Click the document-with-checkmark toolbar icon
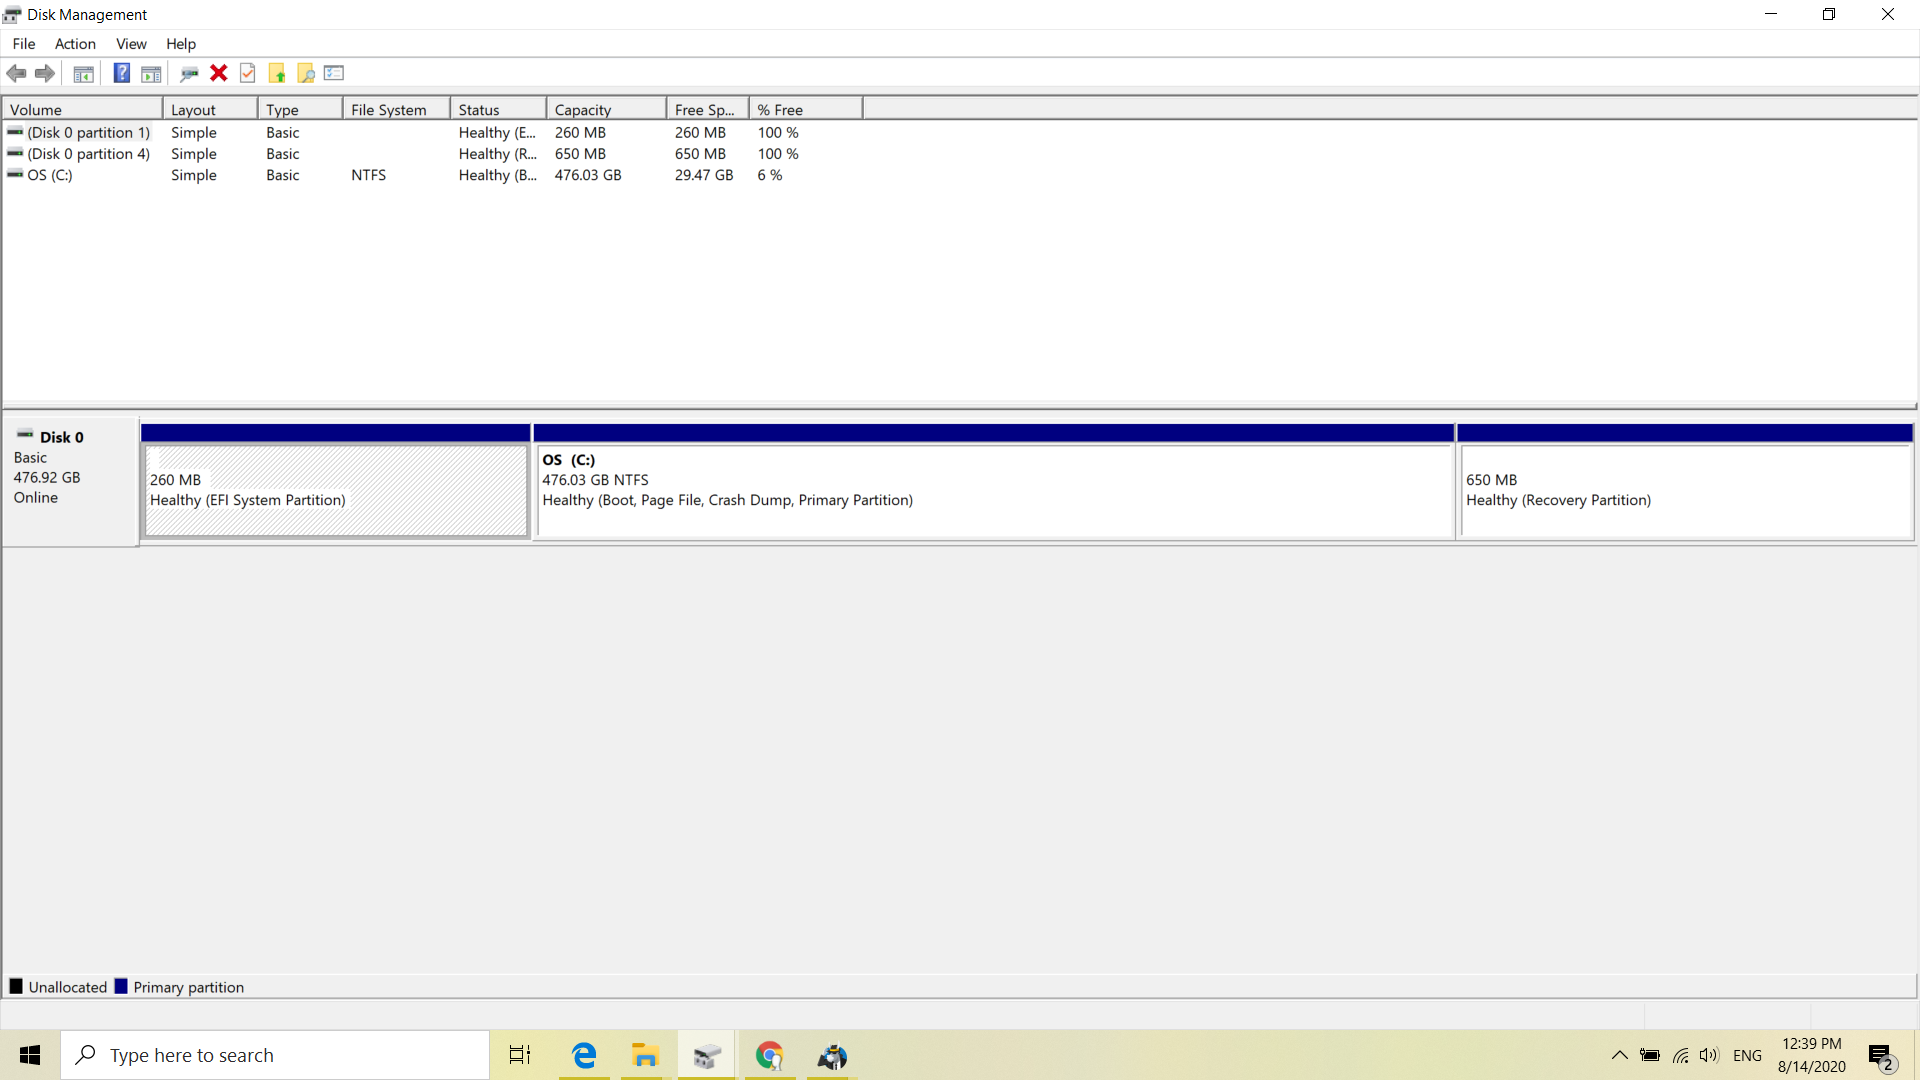1920x1080 pixels. point(247,73)
